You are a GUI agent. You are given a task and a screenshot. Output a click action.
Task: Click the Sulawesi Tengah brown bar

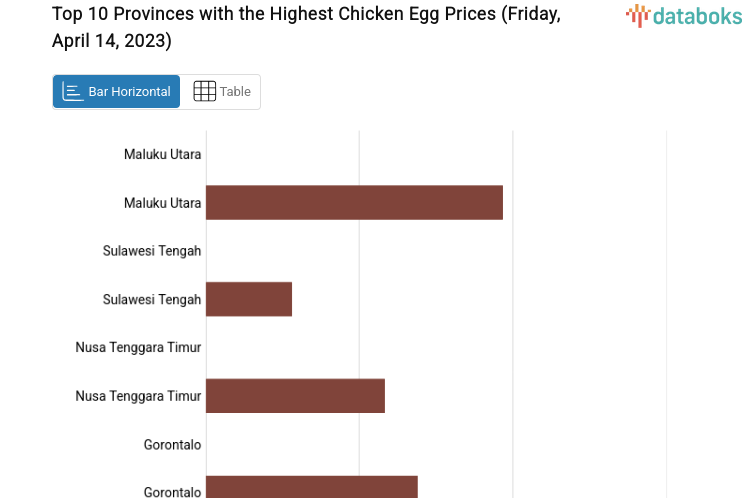pyautogui.click(x=249, y=299)
